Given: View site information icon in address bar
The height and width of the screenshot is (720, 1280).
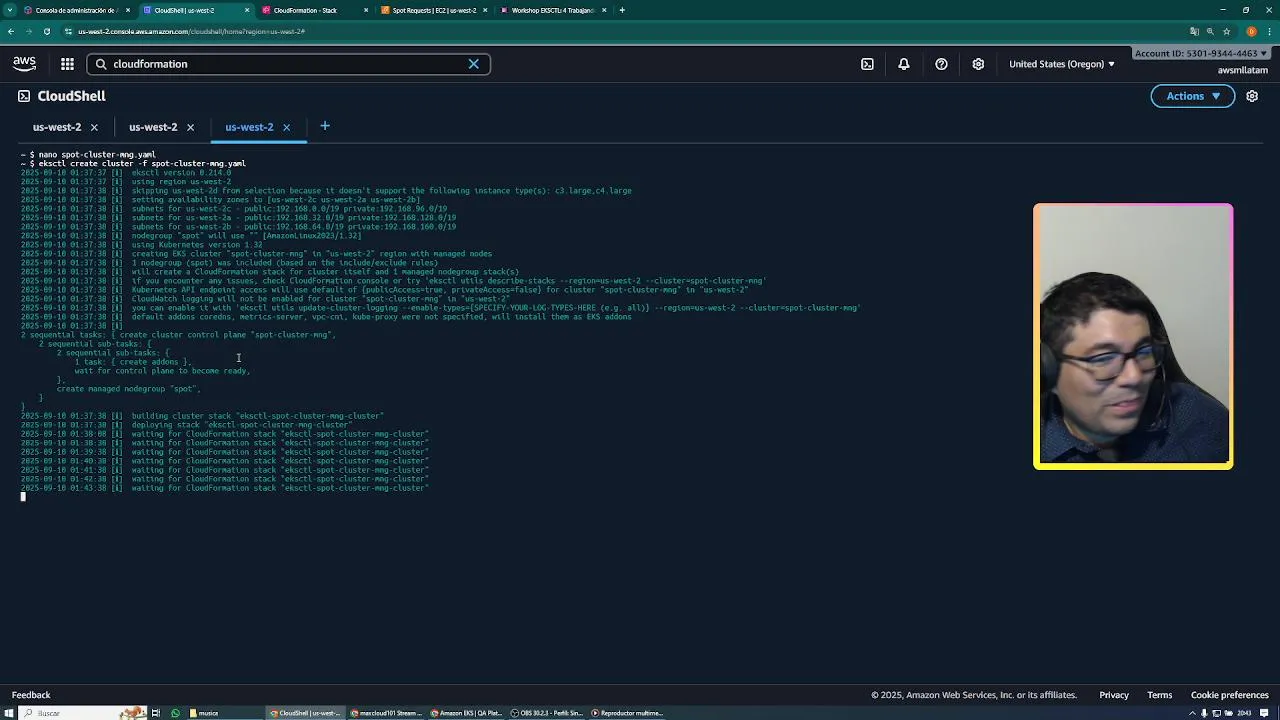Looking at the screenshot, I should click(x=68, y=31).
